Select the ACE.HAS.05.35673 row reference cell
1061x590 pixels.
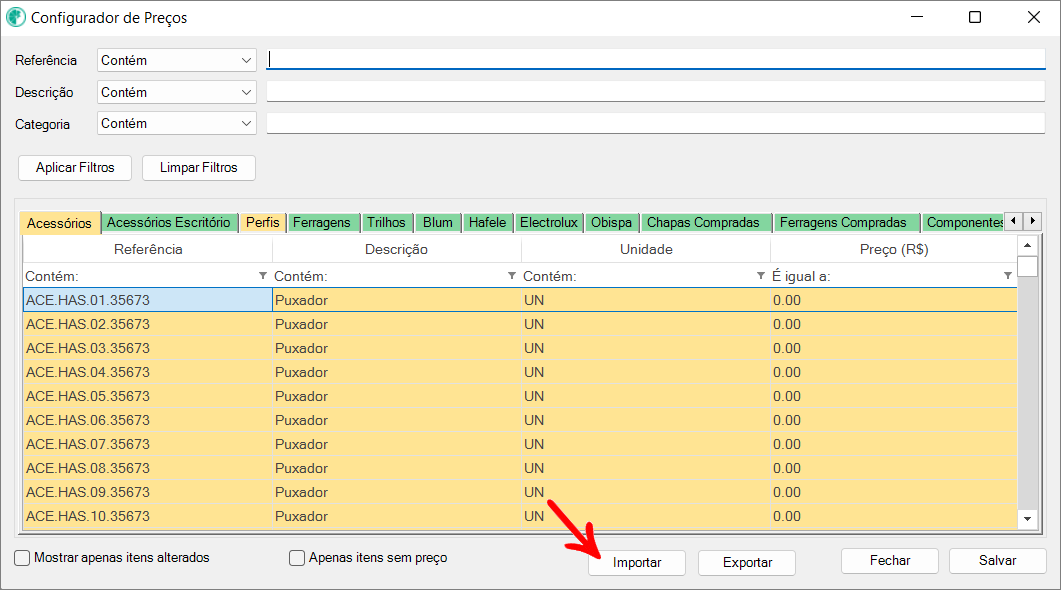point(147,396)
